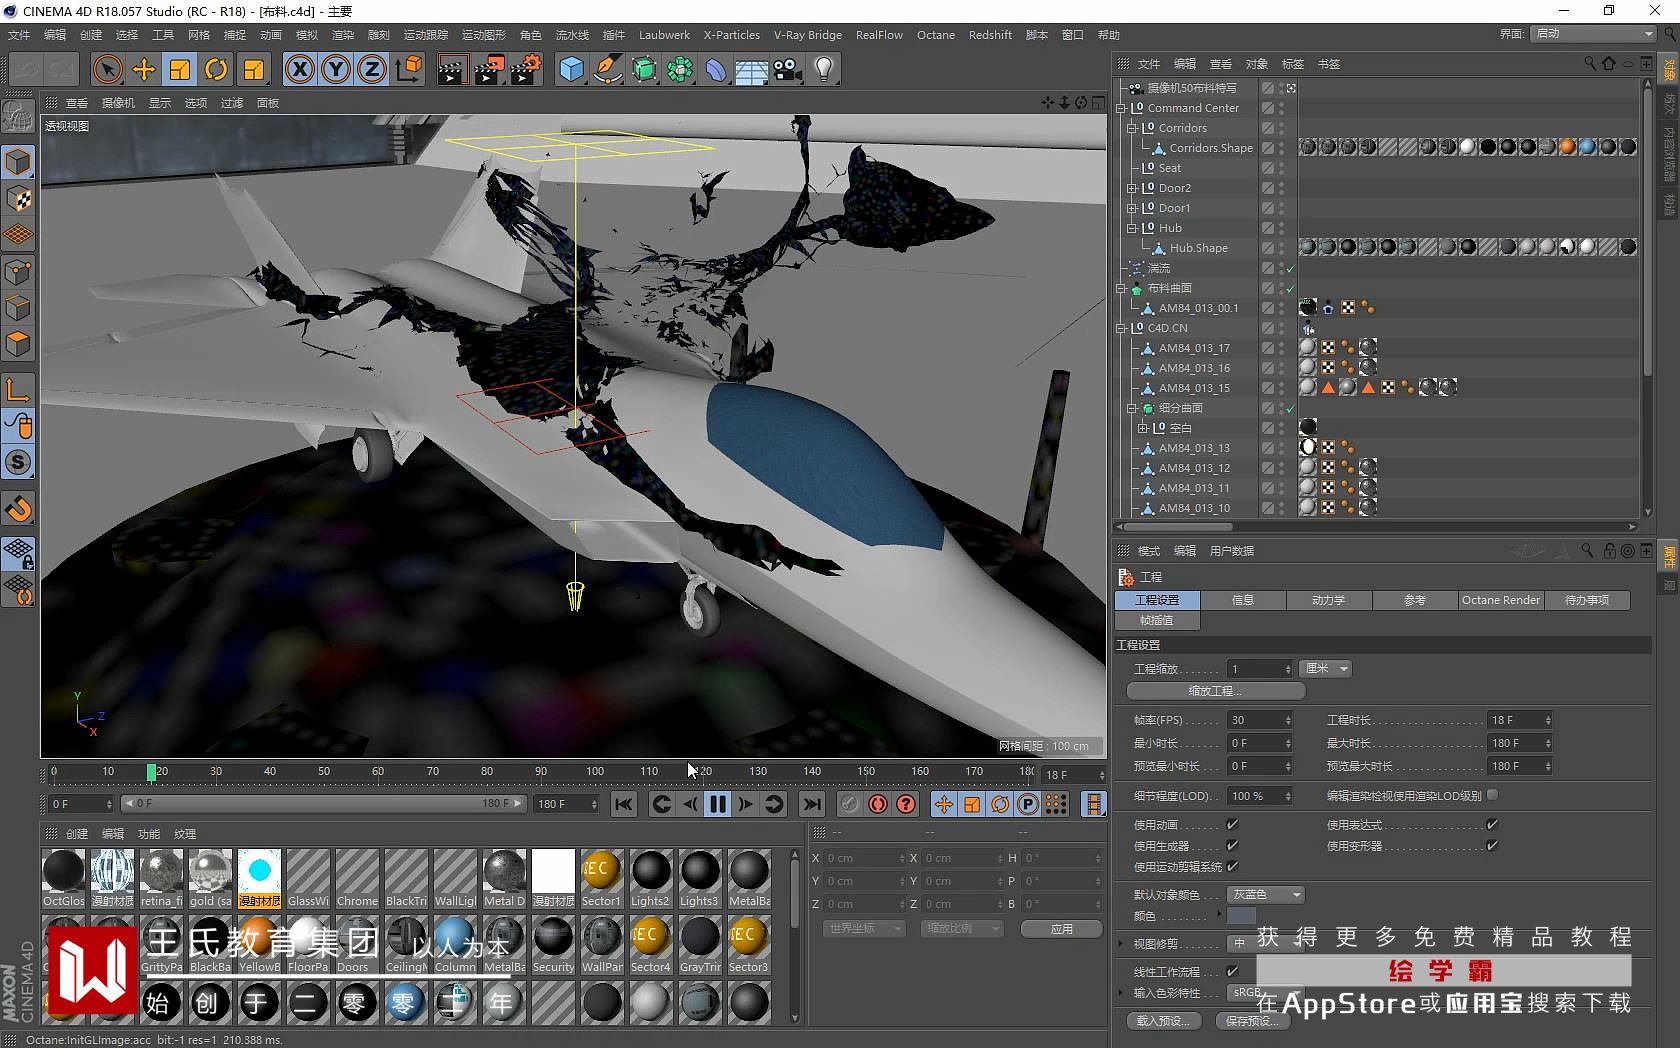
Task: Toggle the X-axis lock icon
Action: (299, 69)
